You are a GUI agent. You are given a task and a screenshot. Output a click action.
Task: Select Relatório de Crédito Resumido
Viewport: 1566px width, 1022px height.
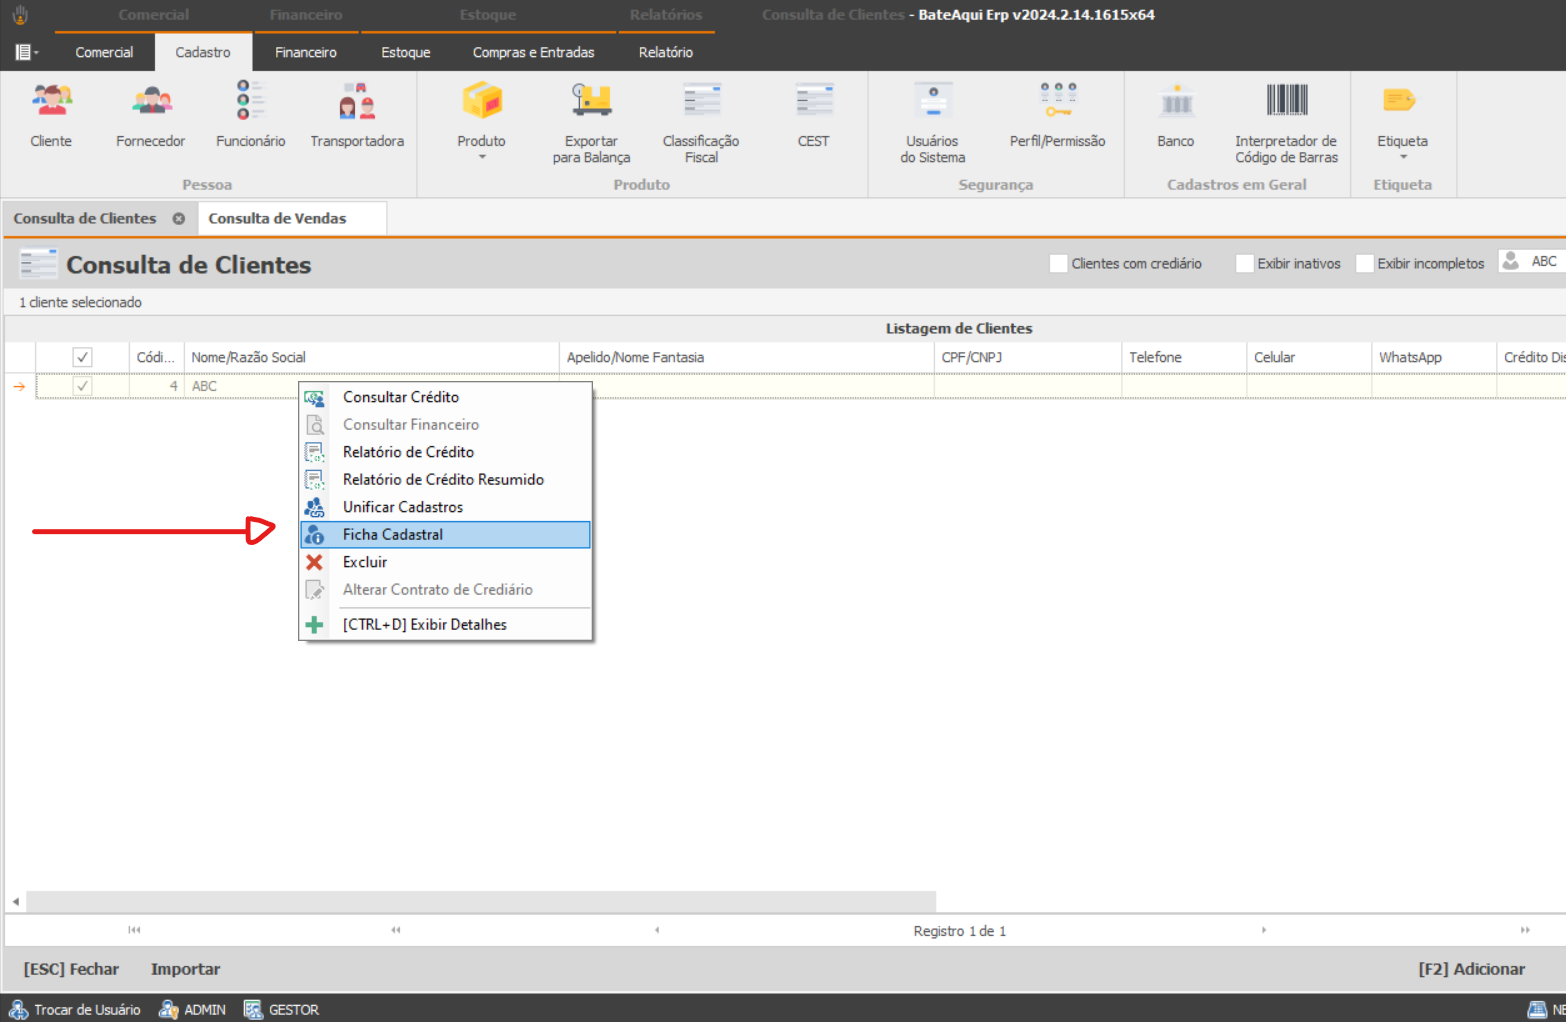(446, 480)
